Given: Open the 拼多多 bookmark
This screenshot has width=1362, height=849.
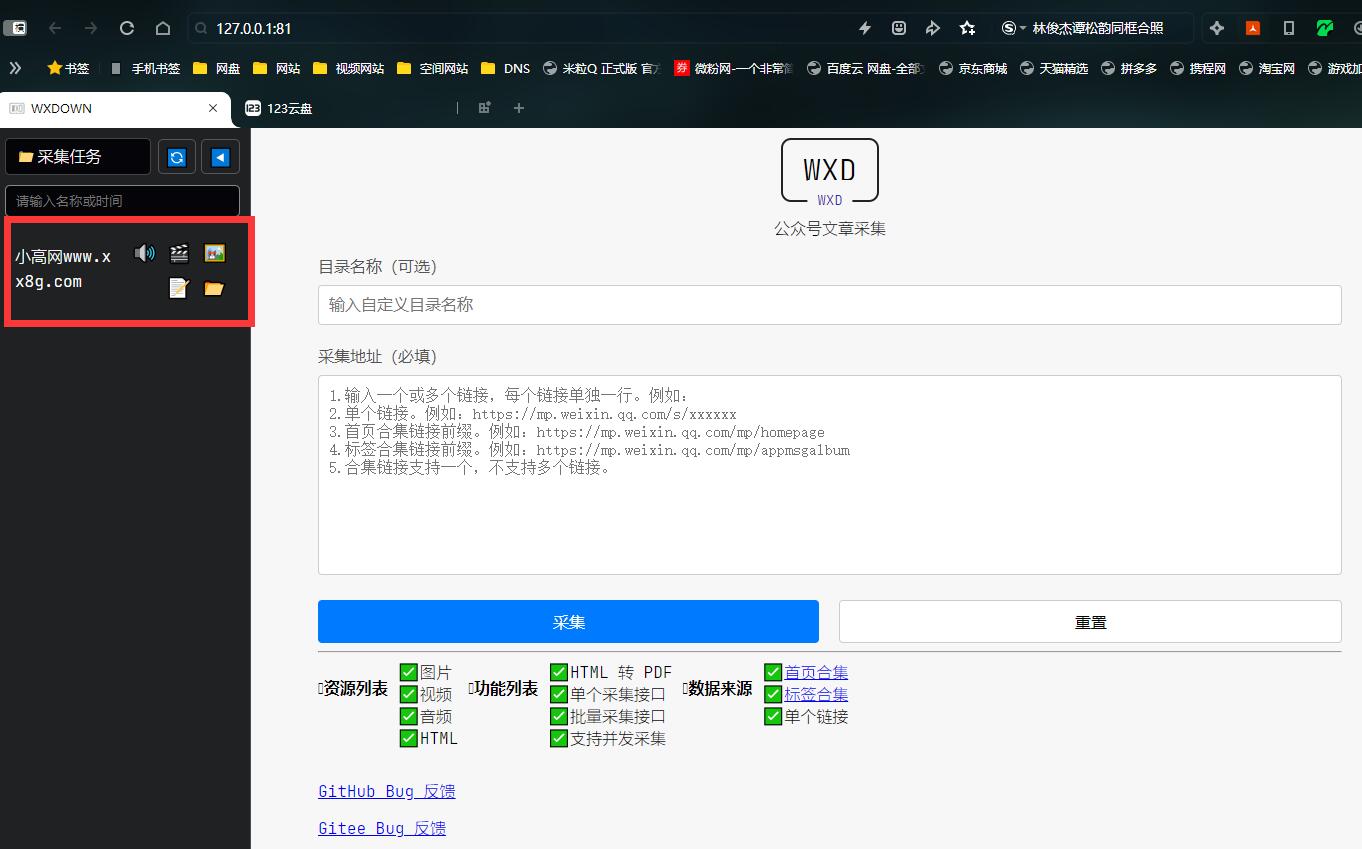Looking at the screenshot, I should pos(1129,68).
